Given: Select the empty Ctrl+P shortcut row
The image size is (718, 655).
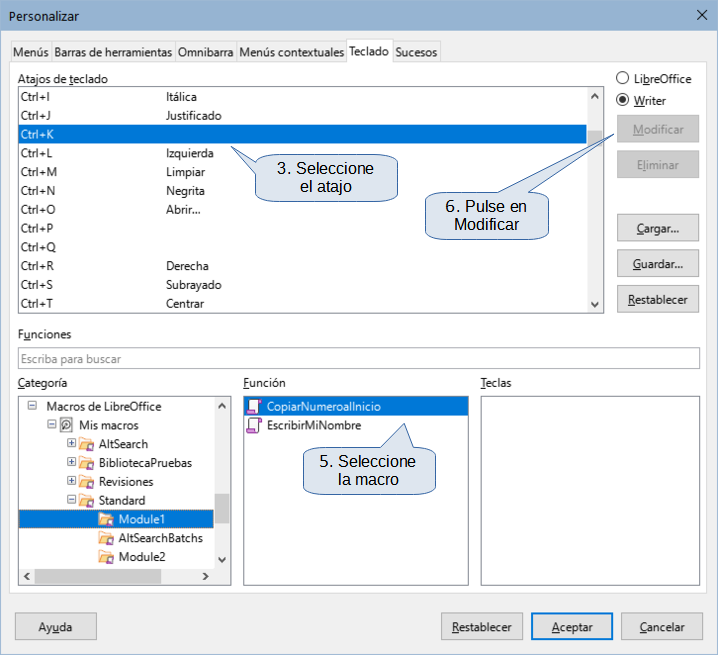Looking at the screenshot, I should [x=302, y=228].
